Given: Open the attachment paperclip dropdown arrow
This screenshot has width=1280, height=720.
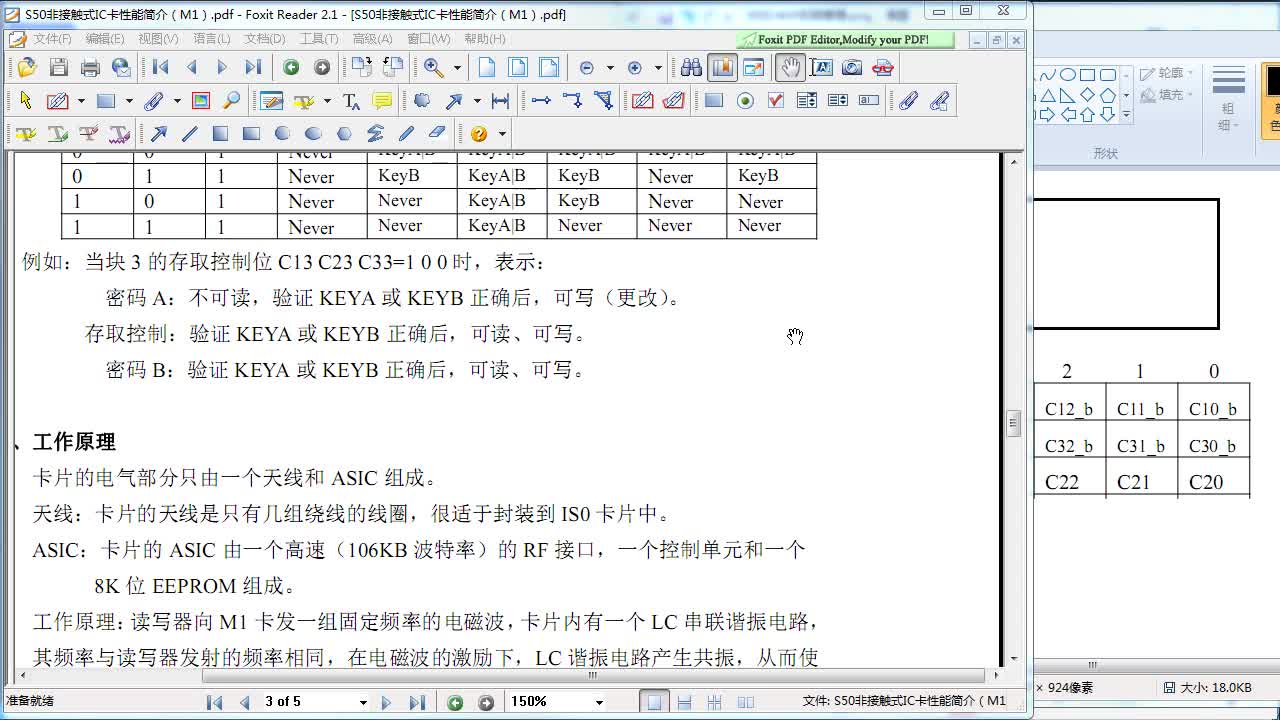Looking at the screenshot, I should click(177, 101).
